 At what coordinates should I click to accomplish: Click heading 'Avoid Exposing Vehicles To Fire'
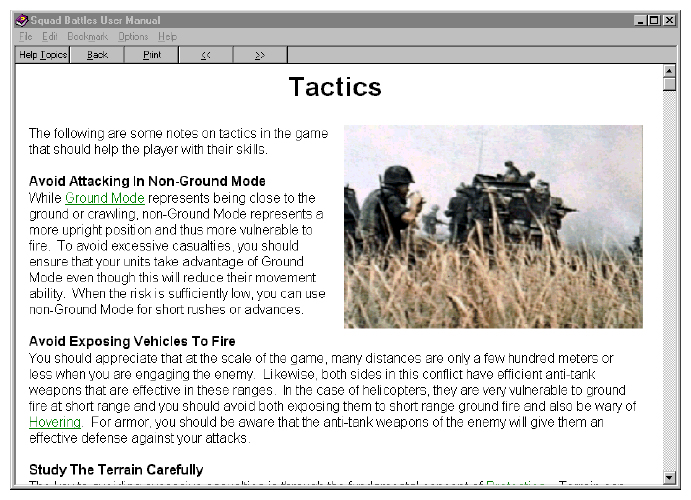coord(132,341)
